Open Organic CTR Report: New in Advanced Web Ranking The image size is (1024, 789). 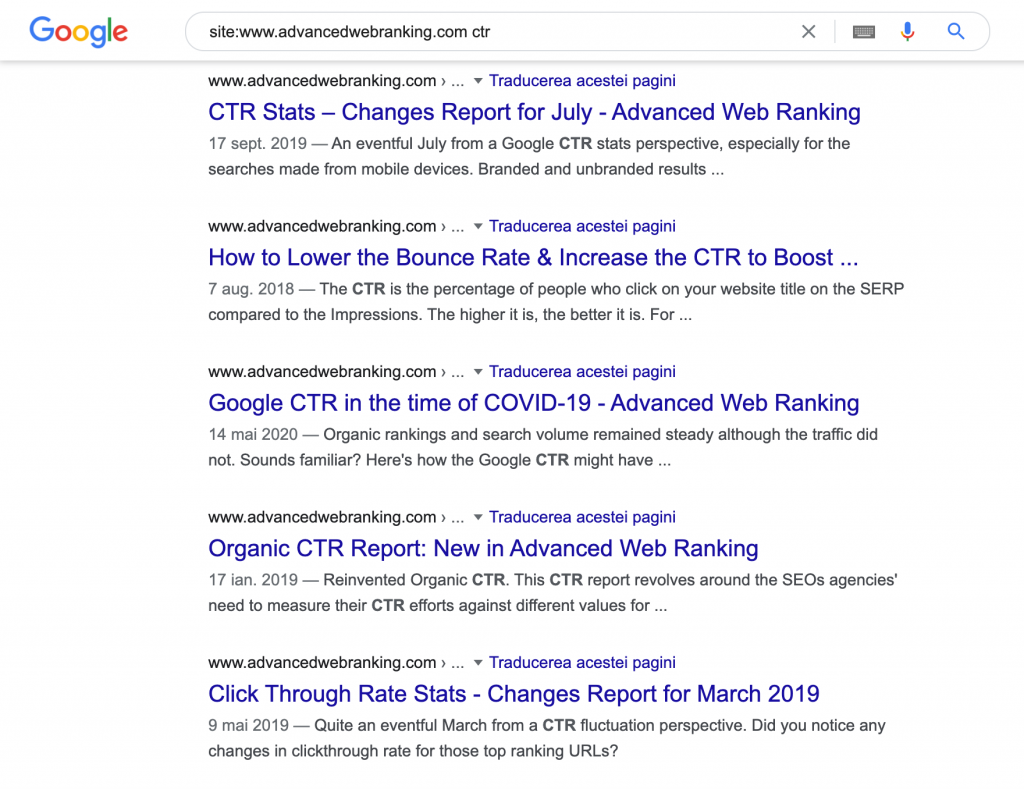pos(483,549)
